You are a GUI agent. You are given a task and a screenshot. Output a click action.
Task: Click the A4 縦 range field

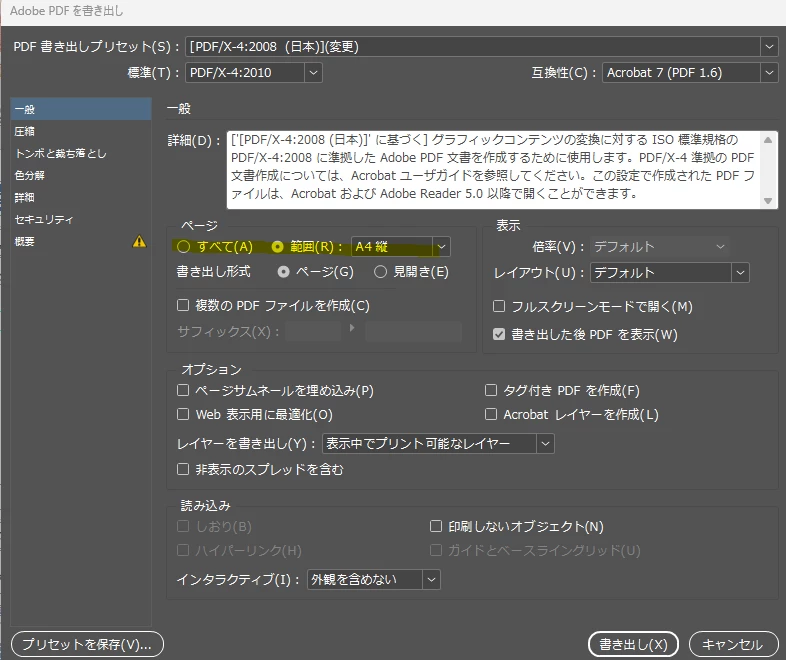pyautogui.click(x=392, y=247)
